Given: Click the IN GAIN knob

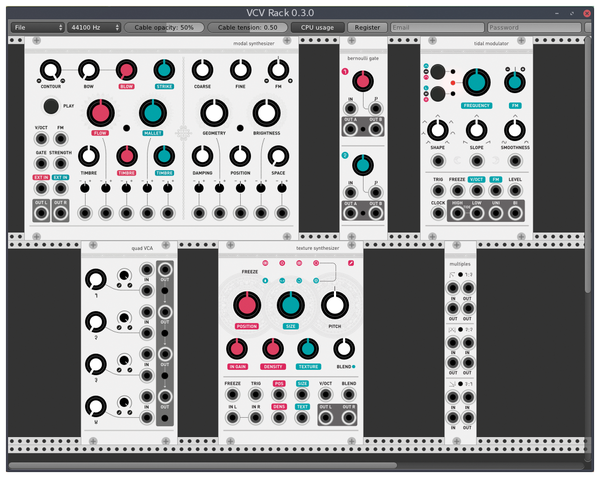Looking at the screenshot, I should [237, 349].
